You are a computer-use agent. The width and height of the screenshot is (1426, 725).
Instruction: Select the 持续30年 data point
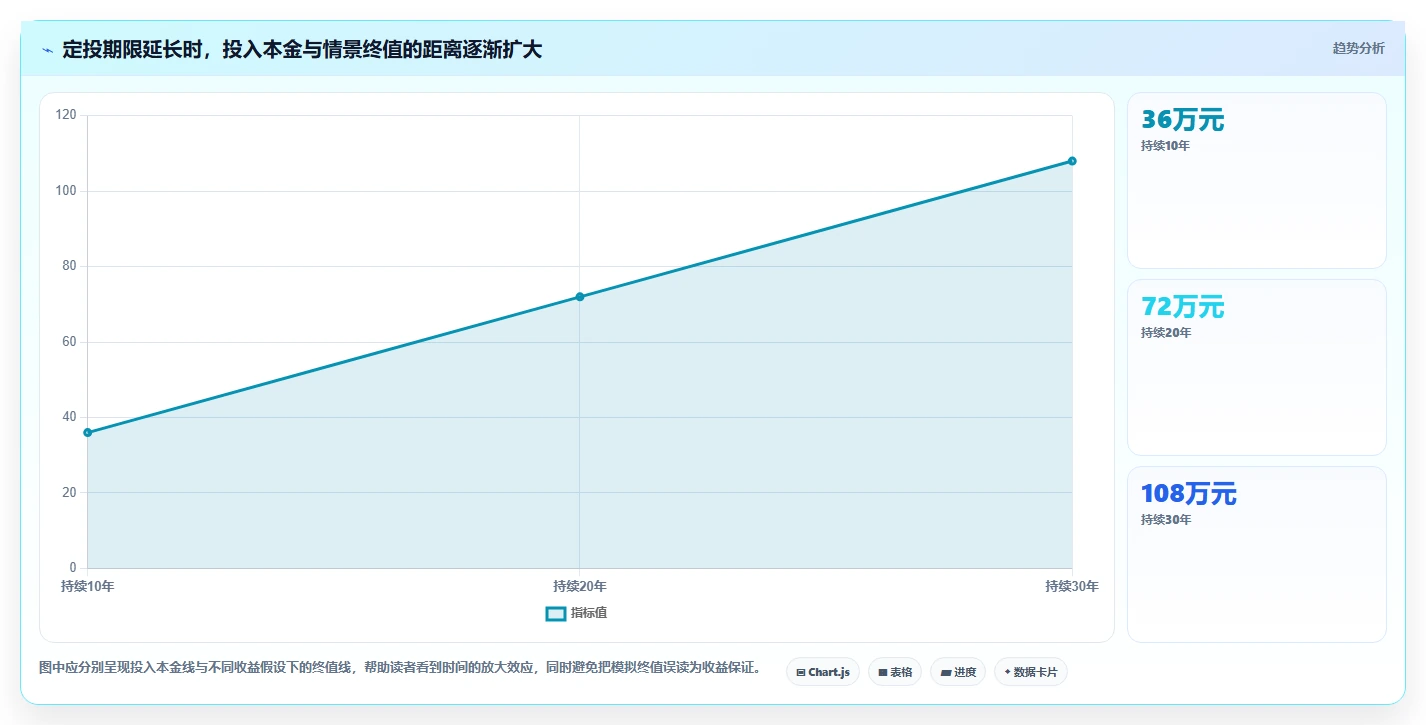coord(1072,161)
